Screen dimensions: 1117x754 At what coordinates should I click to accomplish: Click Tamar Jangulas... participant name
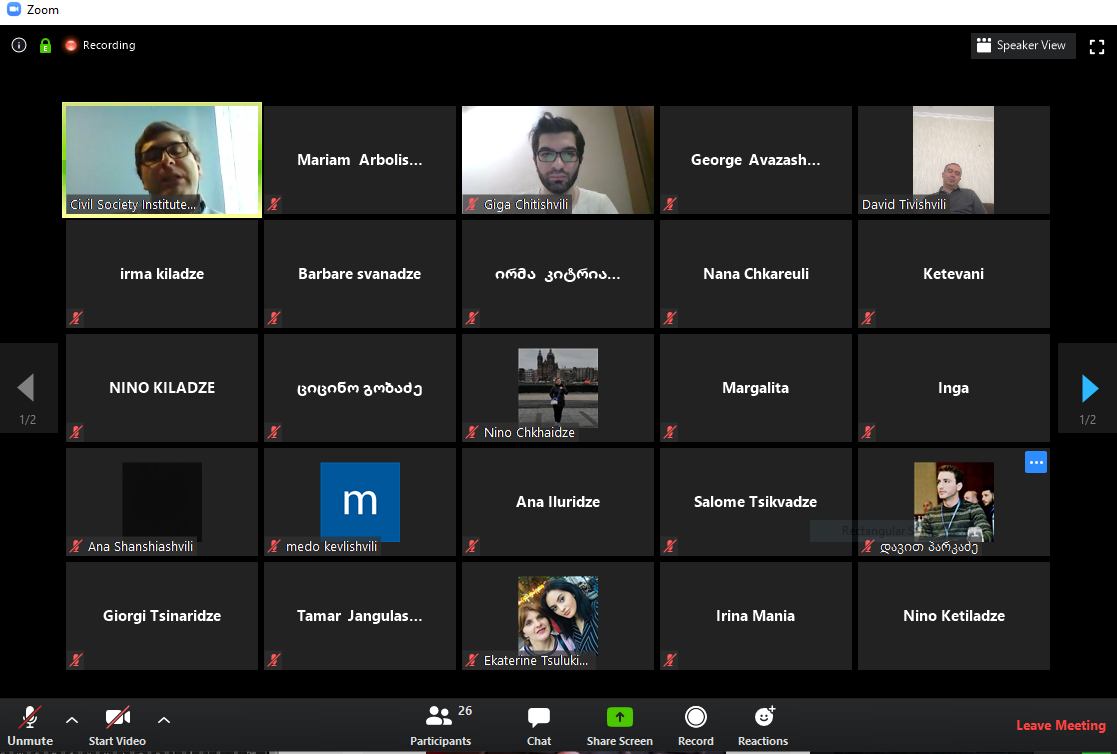[360, 616]
